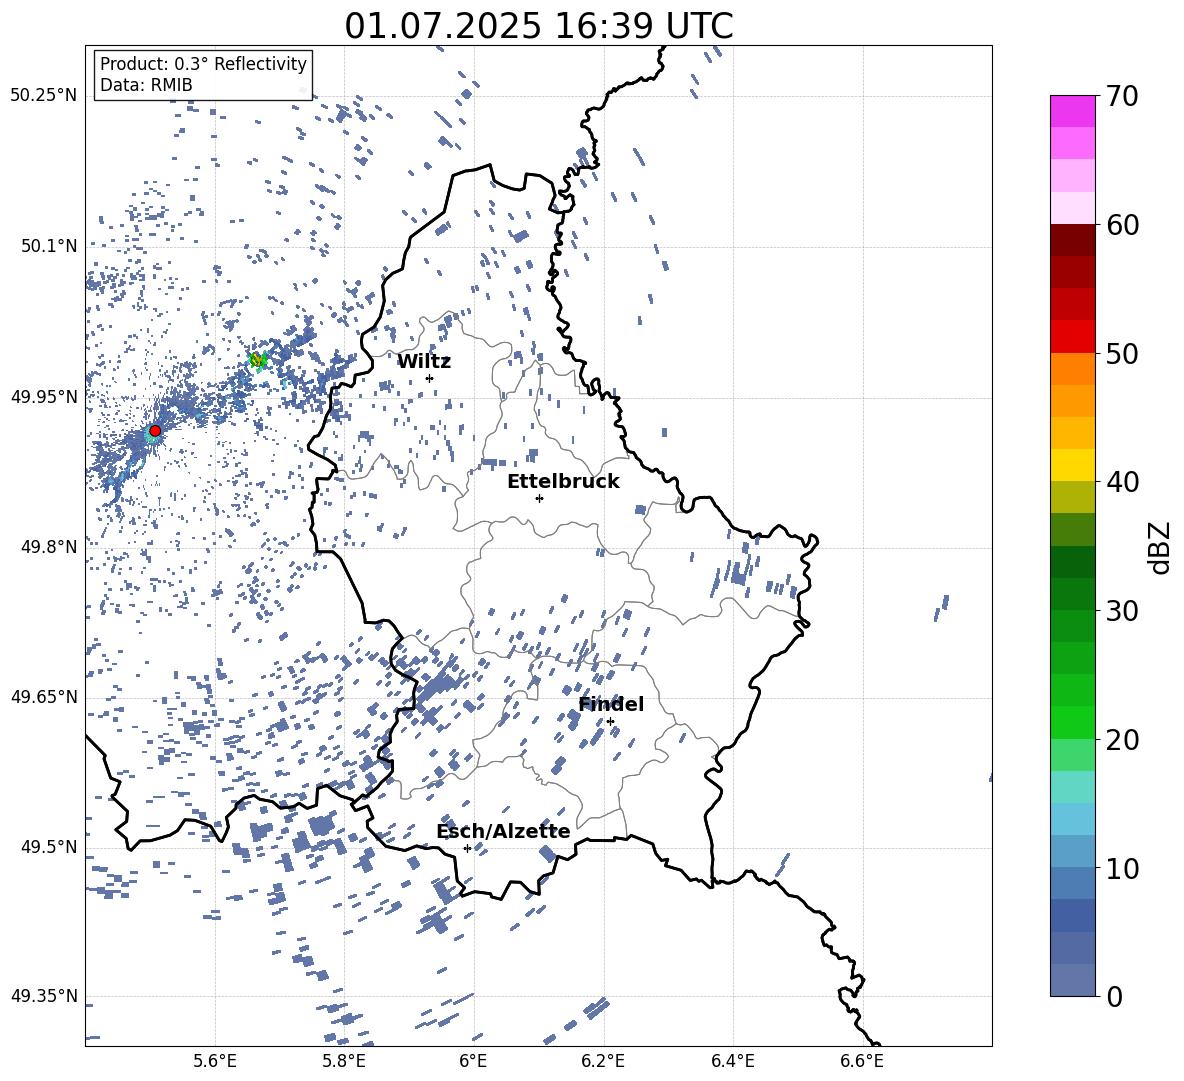Click the Wiltz station cross marker
Screen dimensions: 1184x1081
tap(430, 378)
